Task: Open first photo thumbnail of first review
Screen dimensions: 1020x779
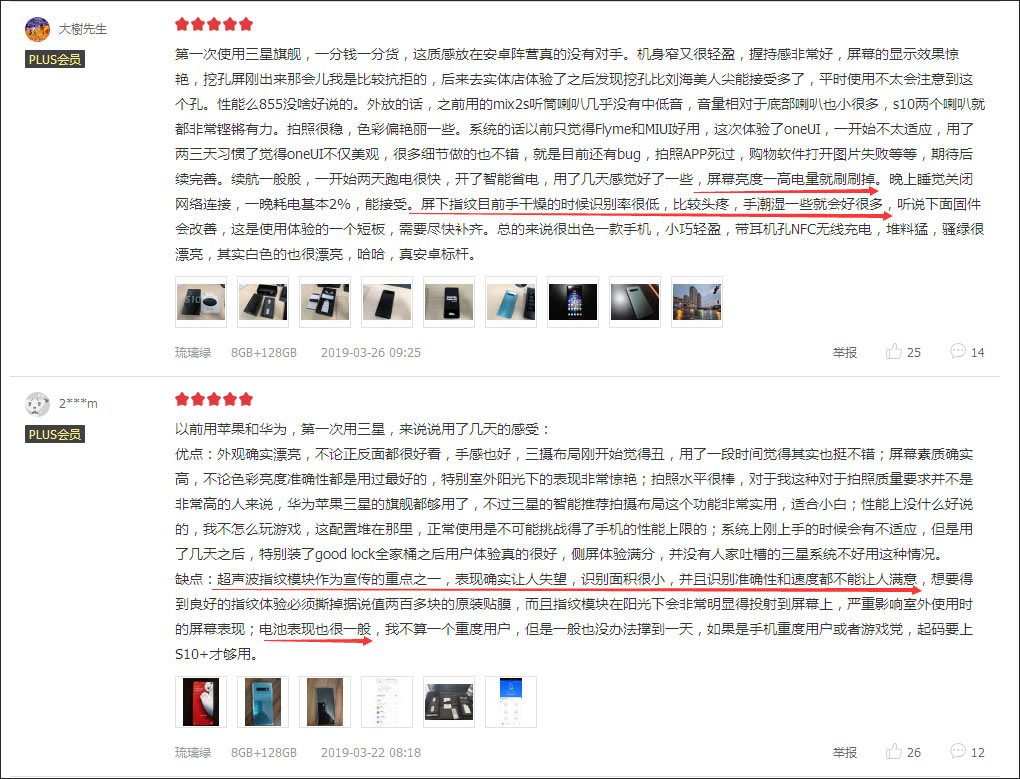Action: 201,302
